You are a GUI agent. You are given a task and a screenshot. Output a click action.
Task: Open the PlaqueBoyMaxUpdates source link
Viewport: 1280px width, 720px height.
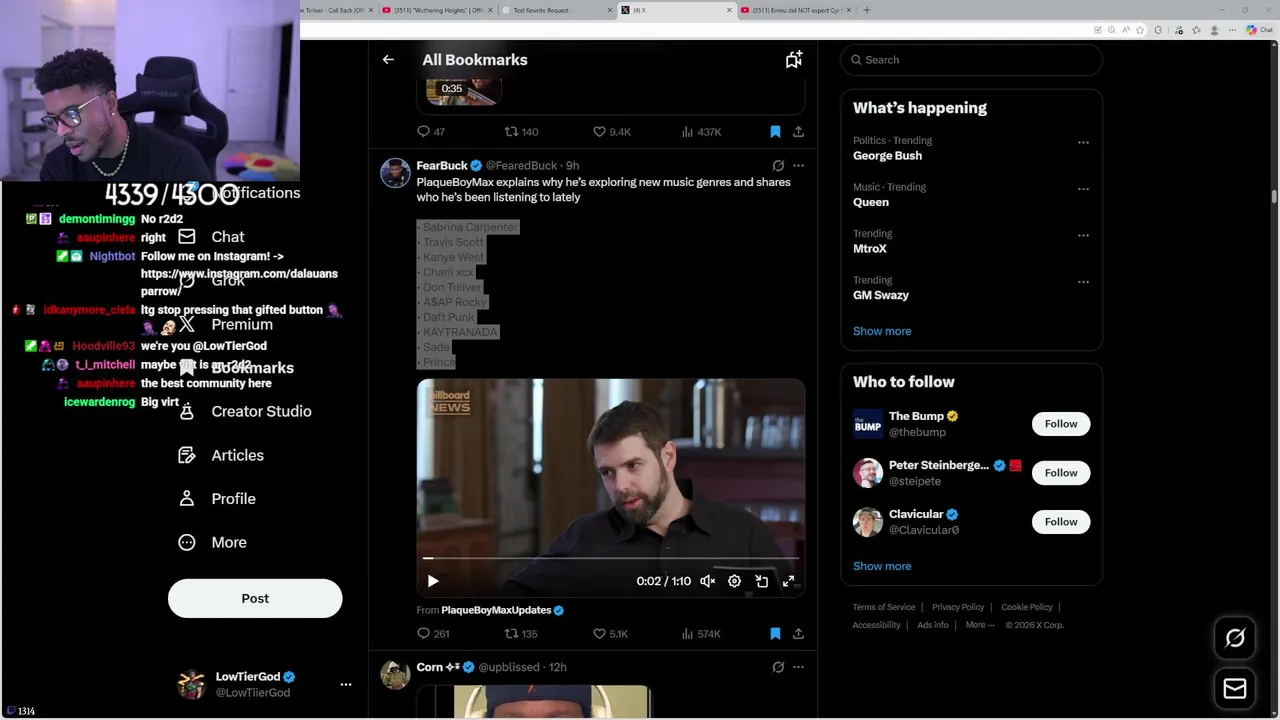click(x=496, y=611)
